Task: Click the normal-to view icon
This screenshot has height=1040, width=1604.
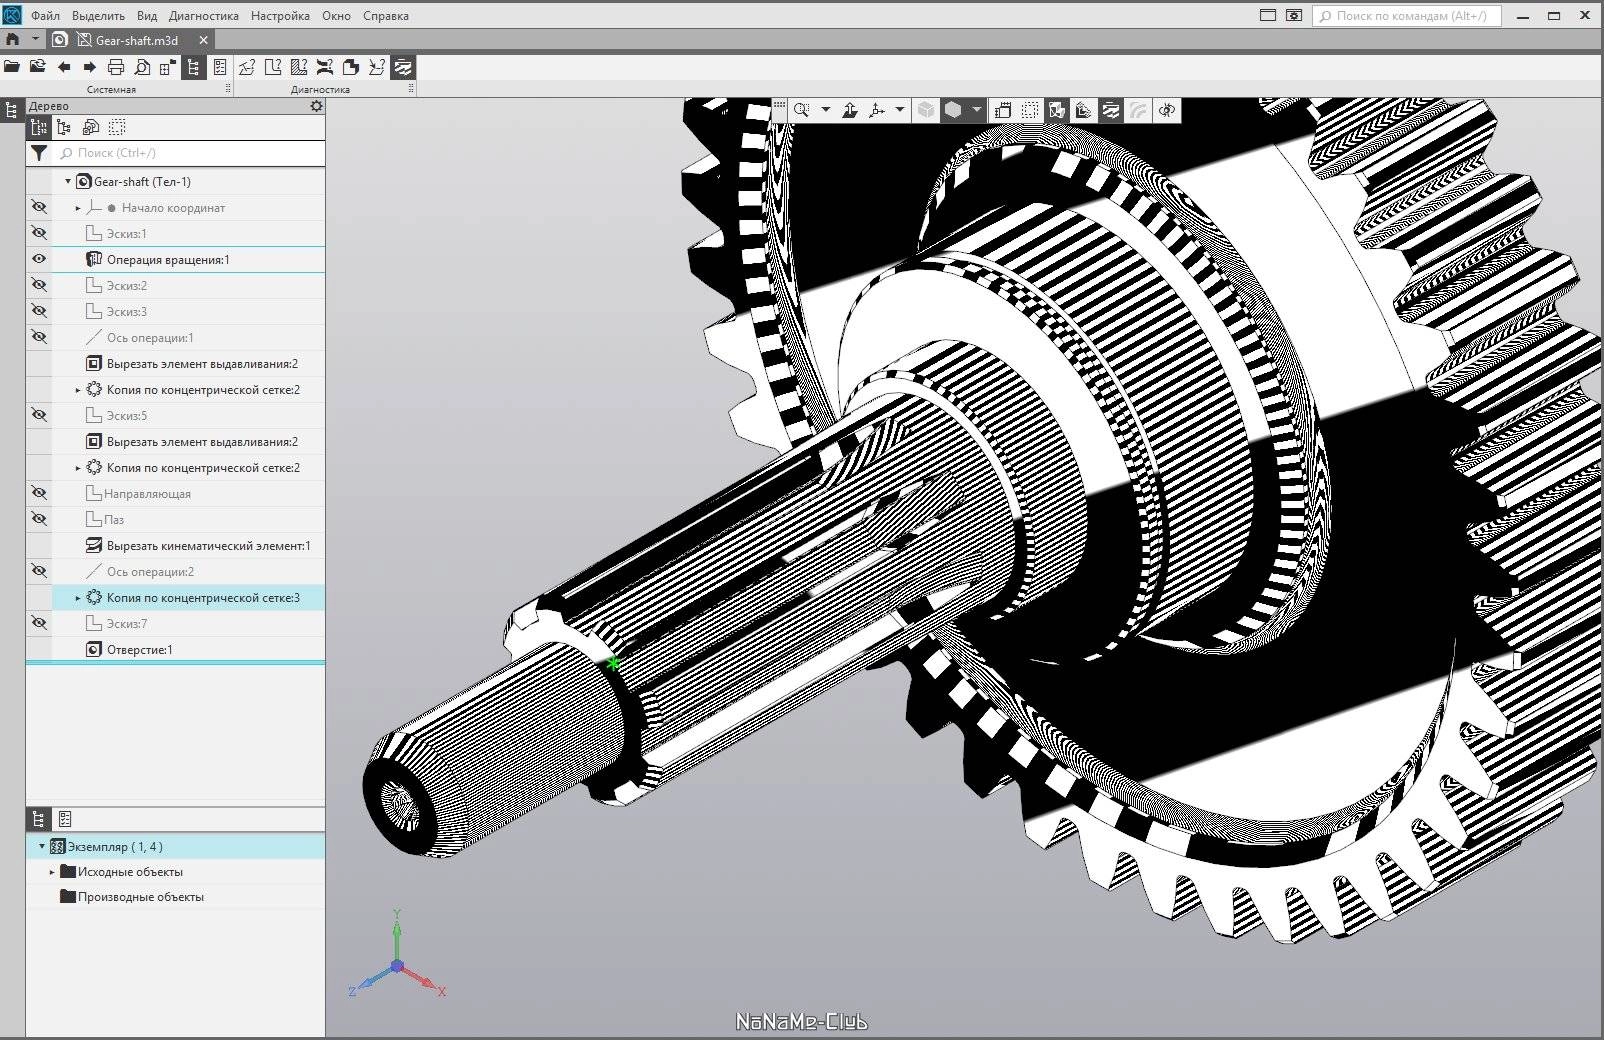Action: point(850,110)
